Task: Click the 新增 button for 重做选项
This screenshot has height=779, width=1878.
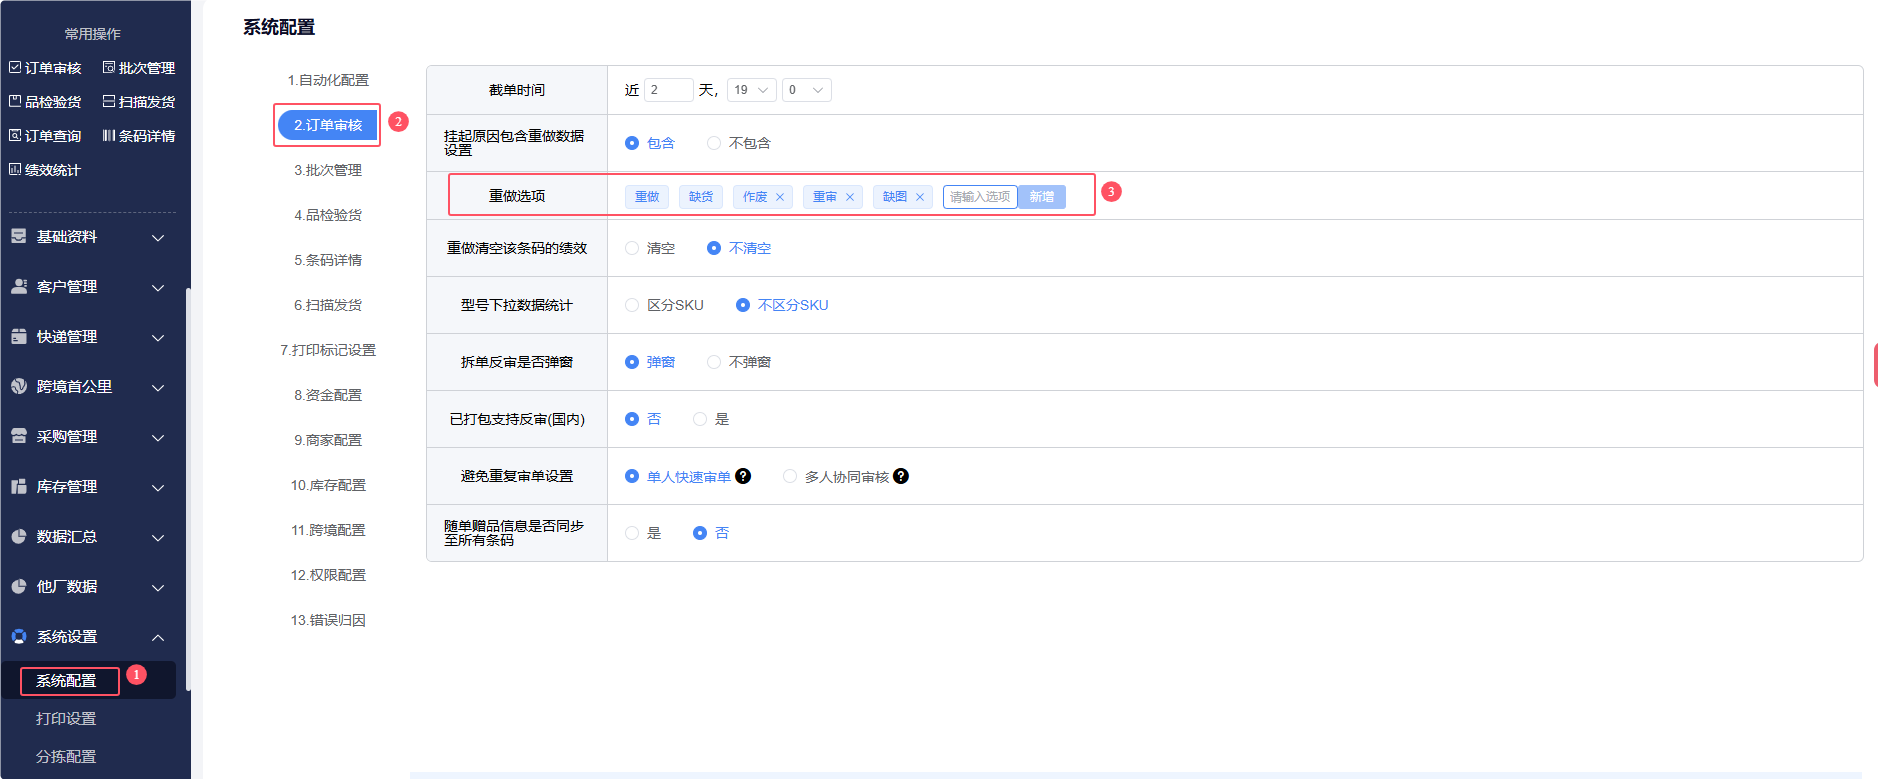Action: tap(1041, 197)
